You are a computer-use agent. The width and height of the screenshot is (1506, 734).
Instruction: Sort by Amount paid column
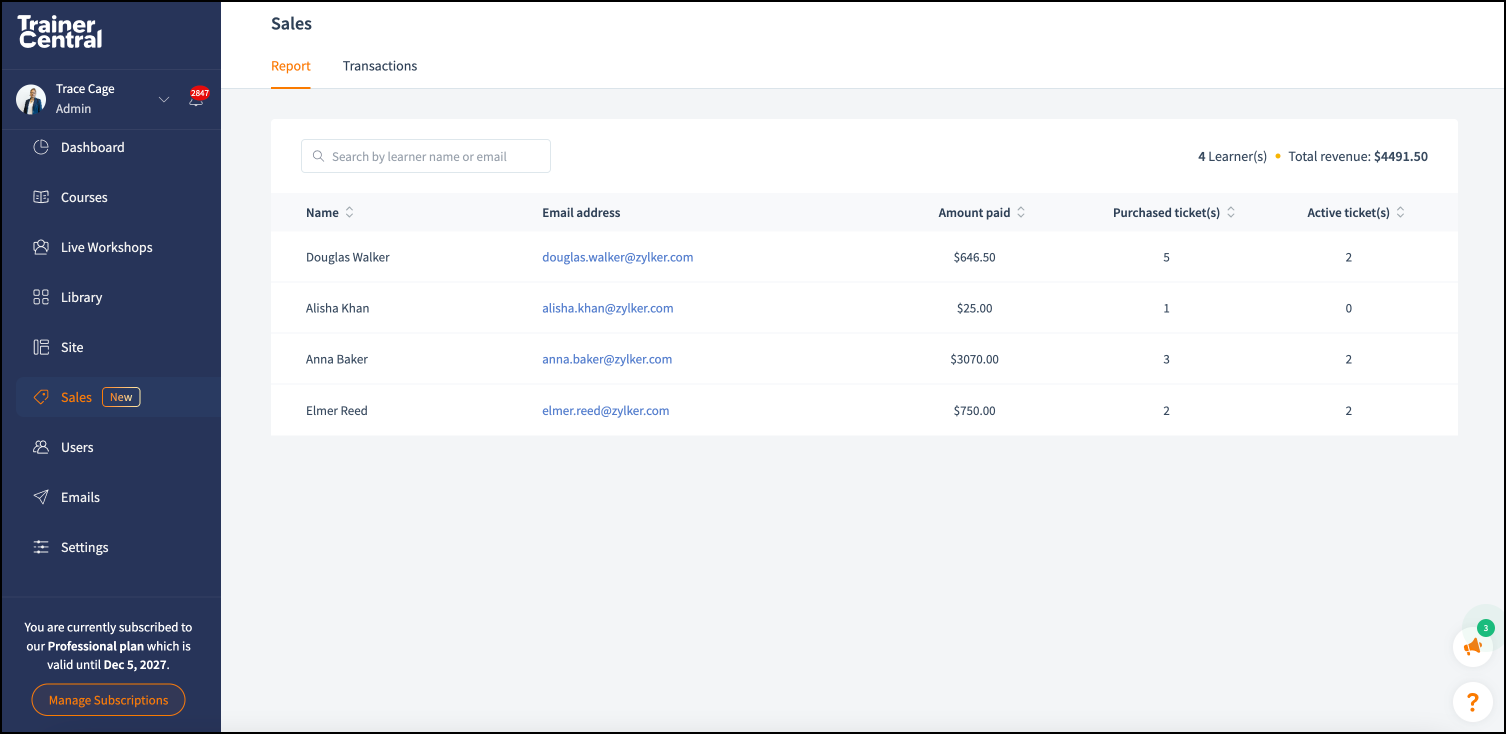1020,213
